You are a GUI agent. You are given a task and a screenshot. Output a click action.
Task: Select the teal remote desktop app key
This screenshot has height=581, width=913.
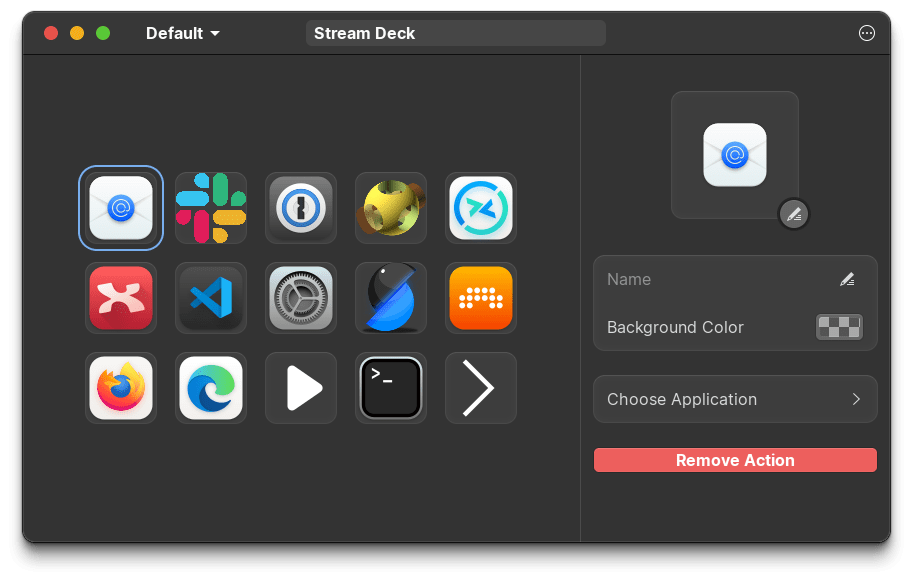(481, 208)
